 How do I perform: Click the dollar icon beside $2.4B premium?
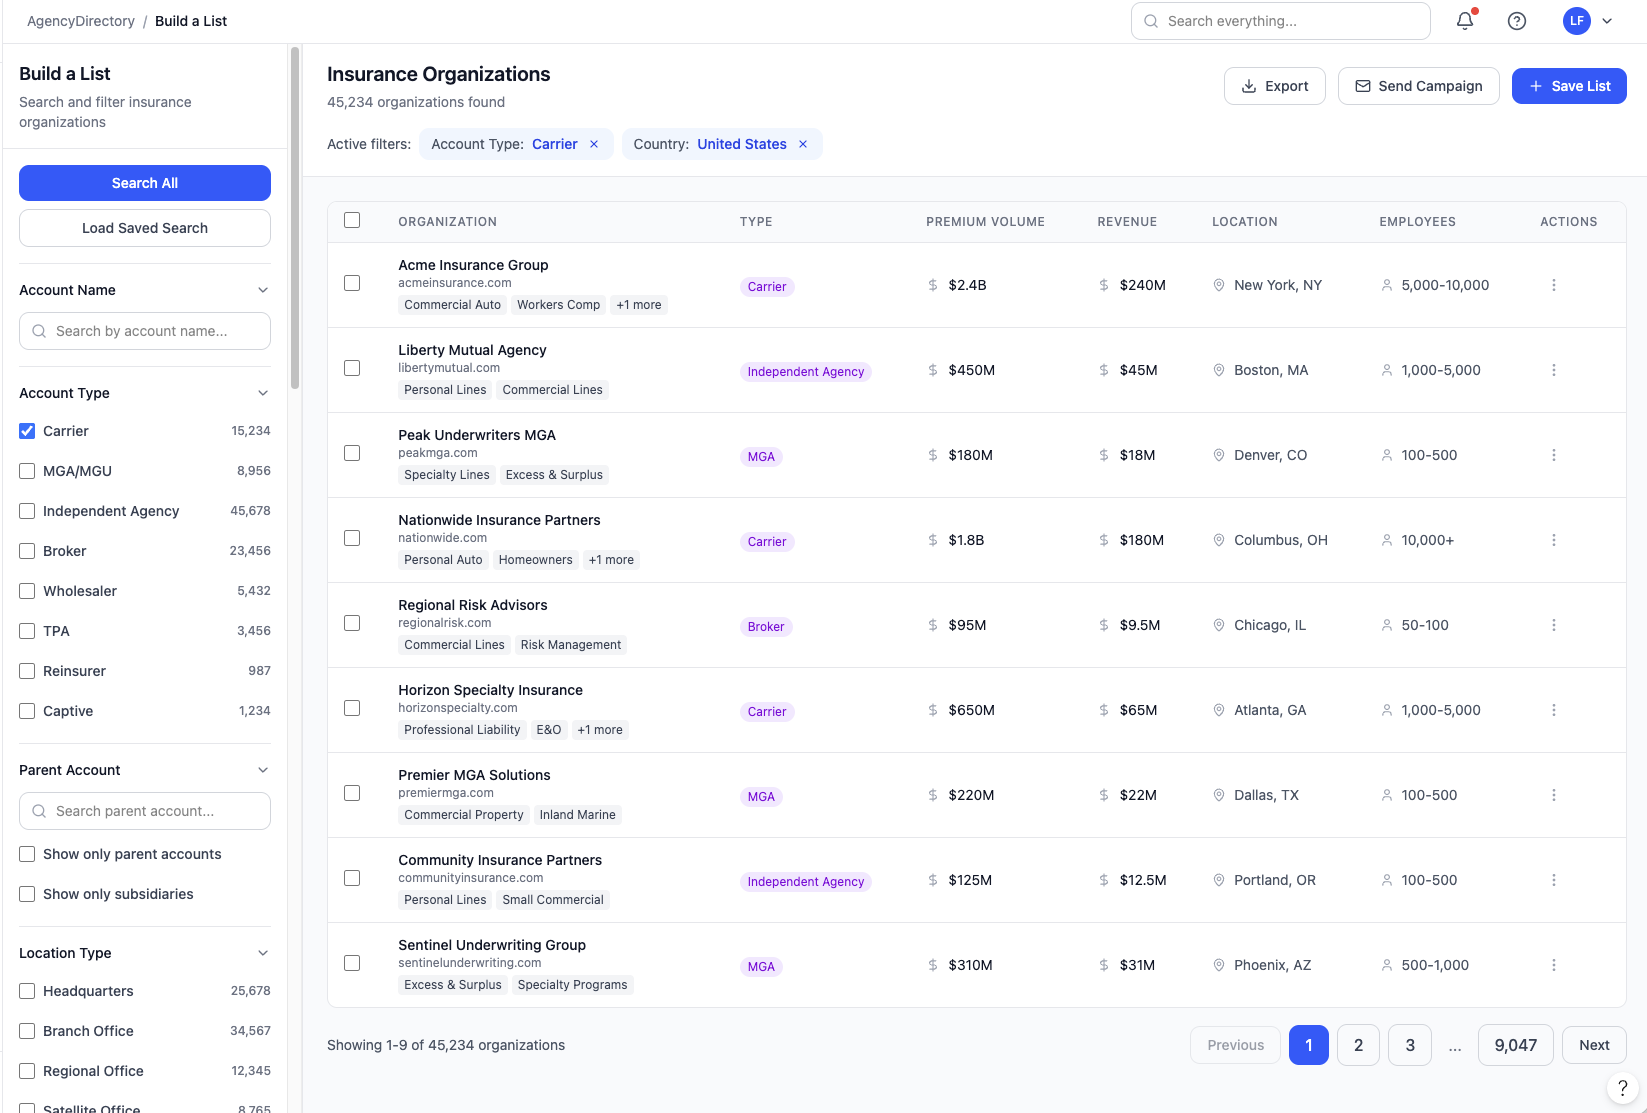click(x=933, y=285)
